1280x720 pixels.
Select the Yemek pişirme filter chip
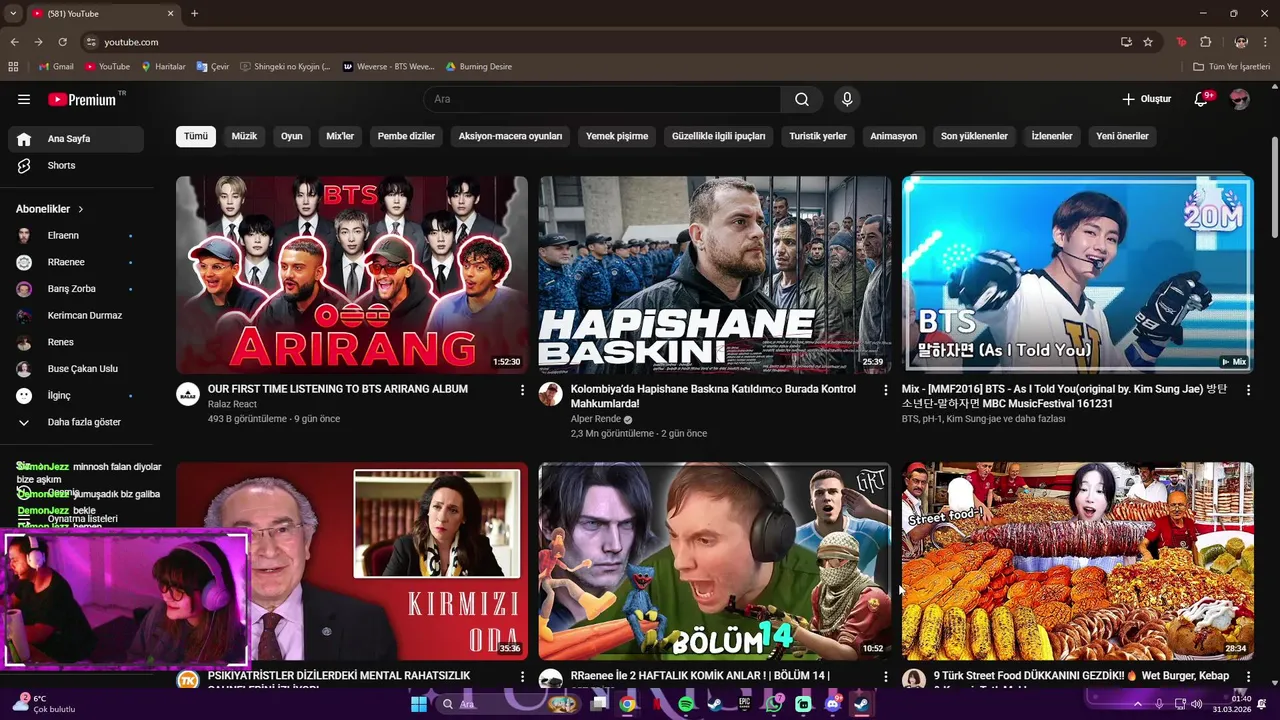617,136
